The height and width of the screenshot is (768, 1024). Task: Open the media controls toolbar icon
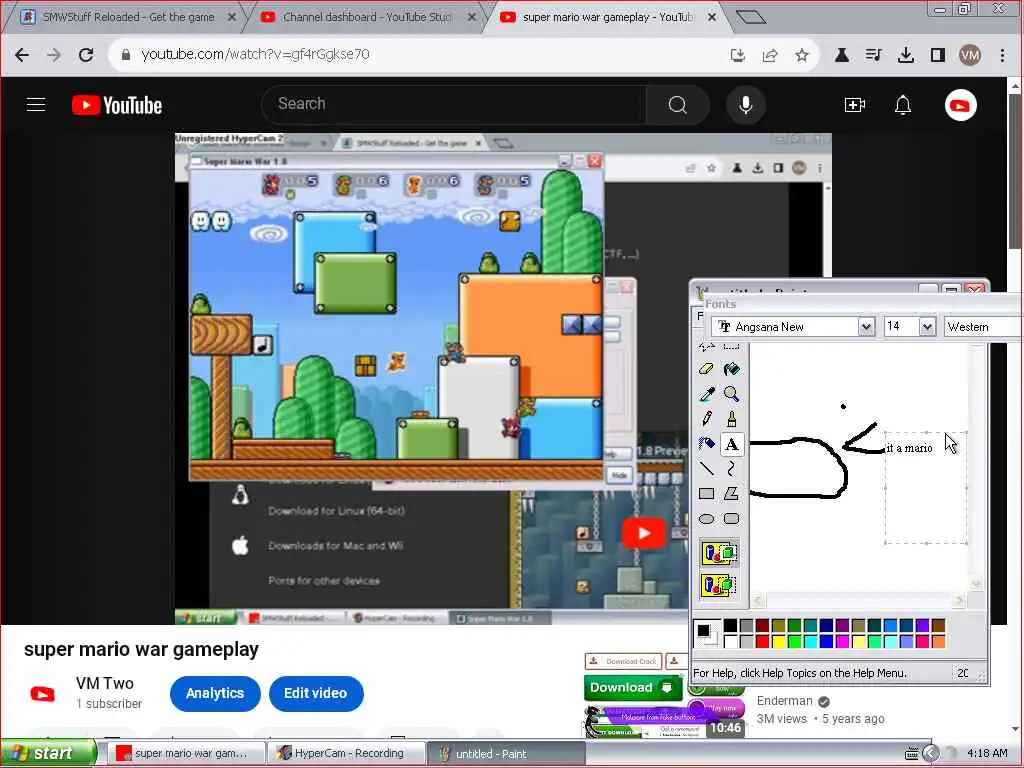873,56
